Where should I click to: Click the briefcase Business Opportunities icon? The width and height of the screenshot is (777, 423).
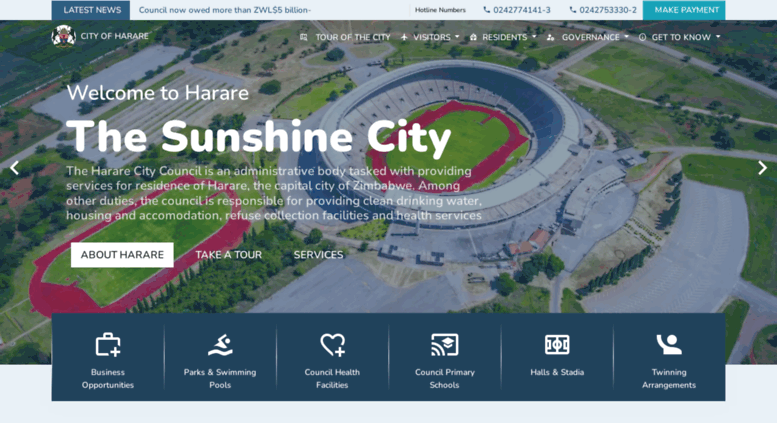108,345
